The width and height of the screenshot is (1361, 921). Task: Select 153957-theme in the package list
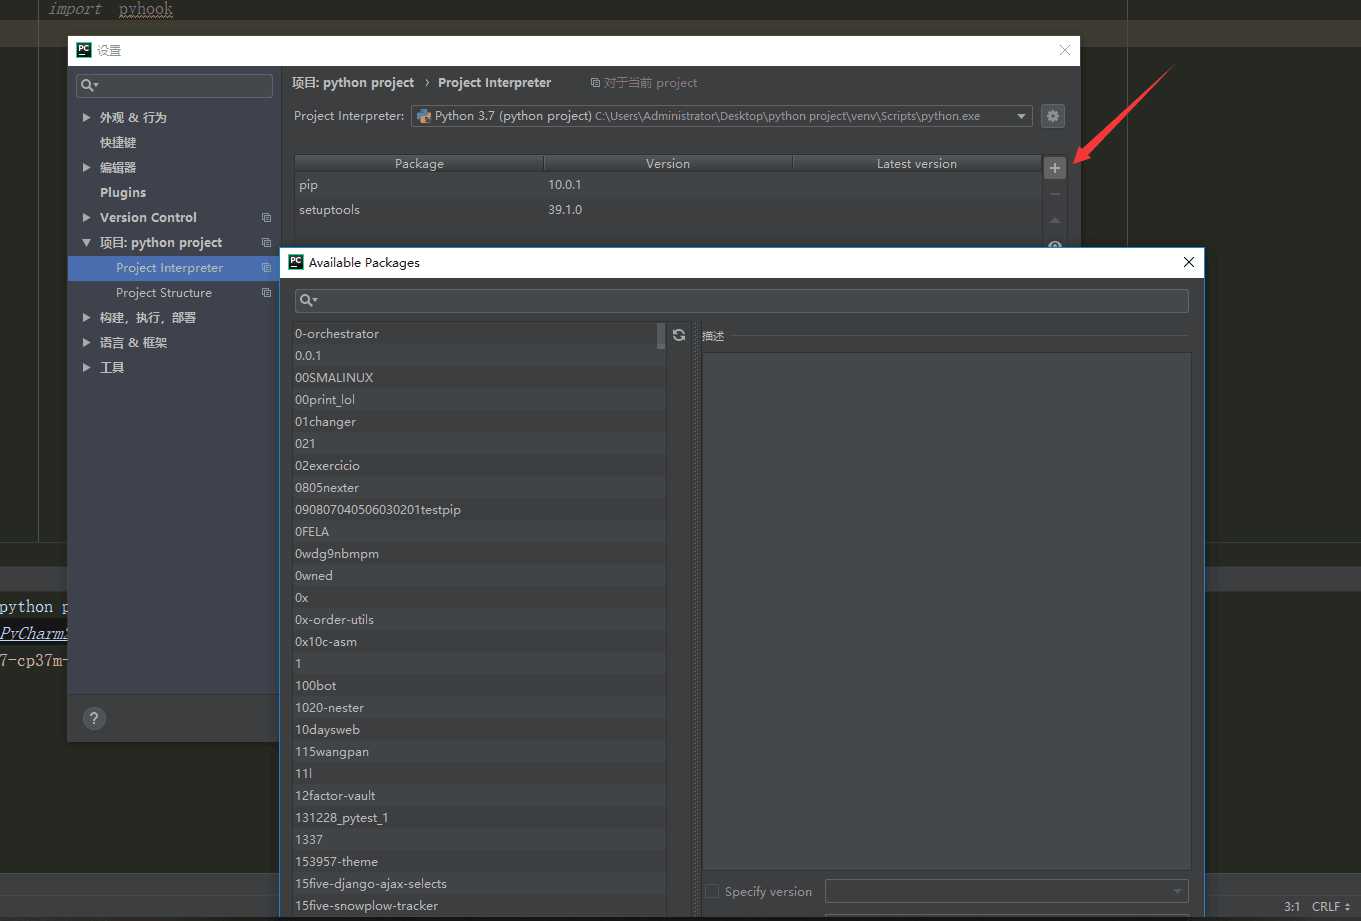pos(480,862)
